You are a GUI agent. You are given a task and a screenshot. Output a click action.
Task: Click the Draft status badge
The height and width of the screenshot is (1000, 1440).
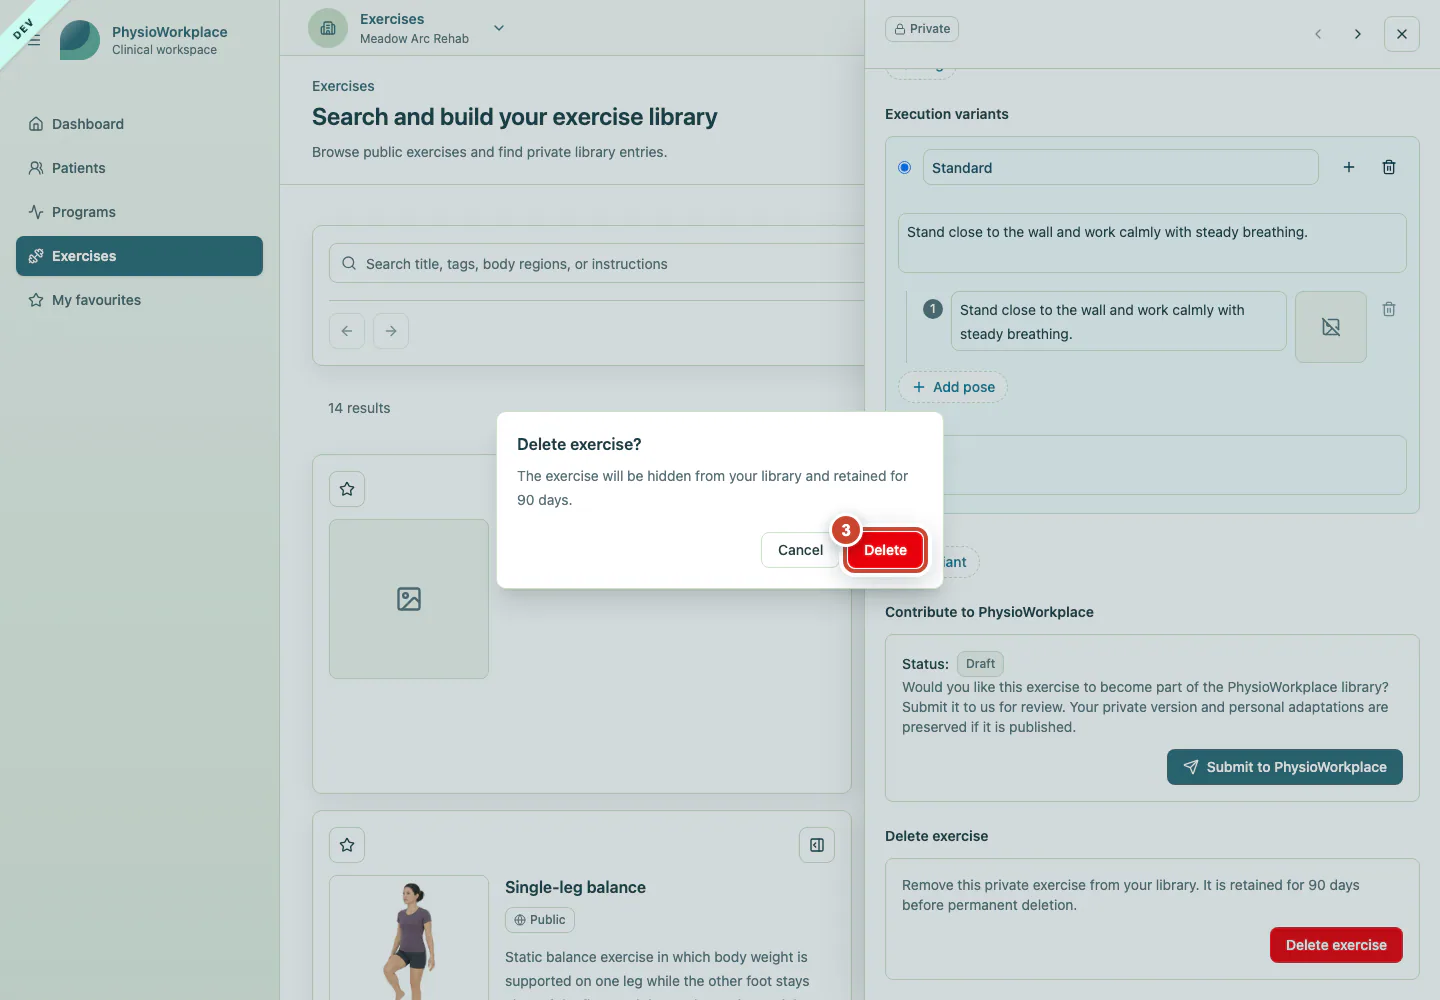pyautogui.click(x=980, y=664)
